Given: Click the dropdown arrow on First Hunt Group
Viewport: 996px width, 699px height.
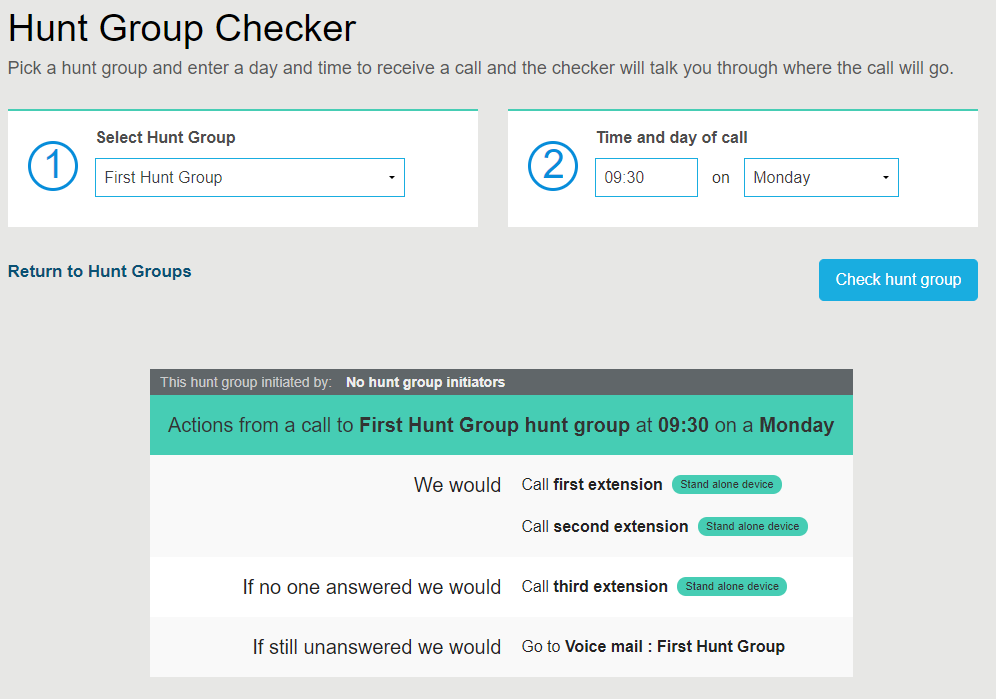Looking at the screenshot, I should click(x=392, y=177).
